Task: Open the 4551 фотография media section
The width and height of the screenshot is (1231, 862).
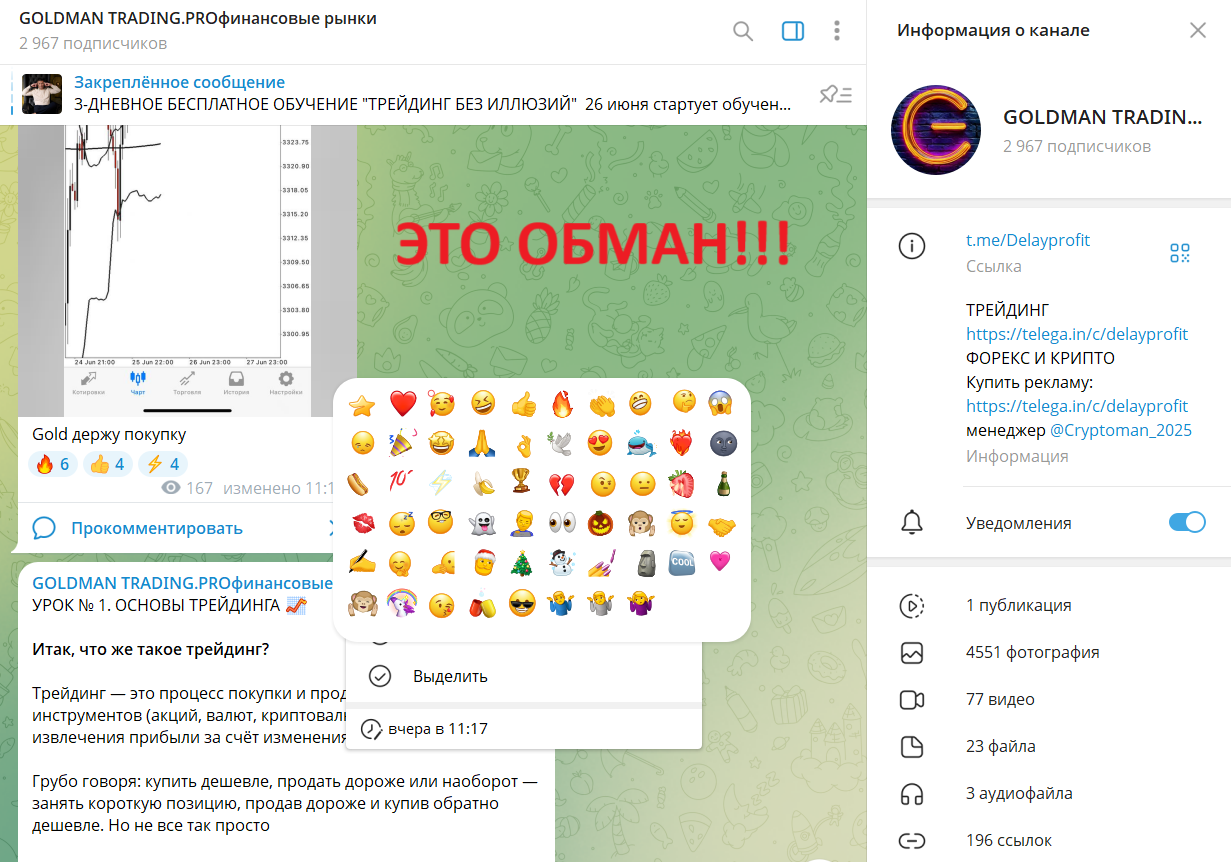Action: tap(1032, 652)
